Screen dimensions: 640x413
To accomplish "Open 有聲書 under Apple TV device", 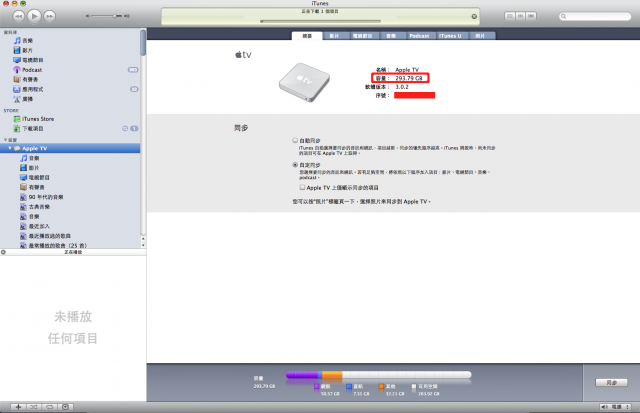I will (32, 187).
